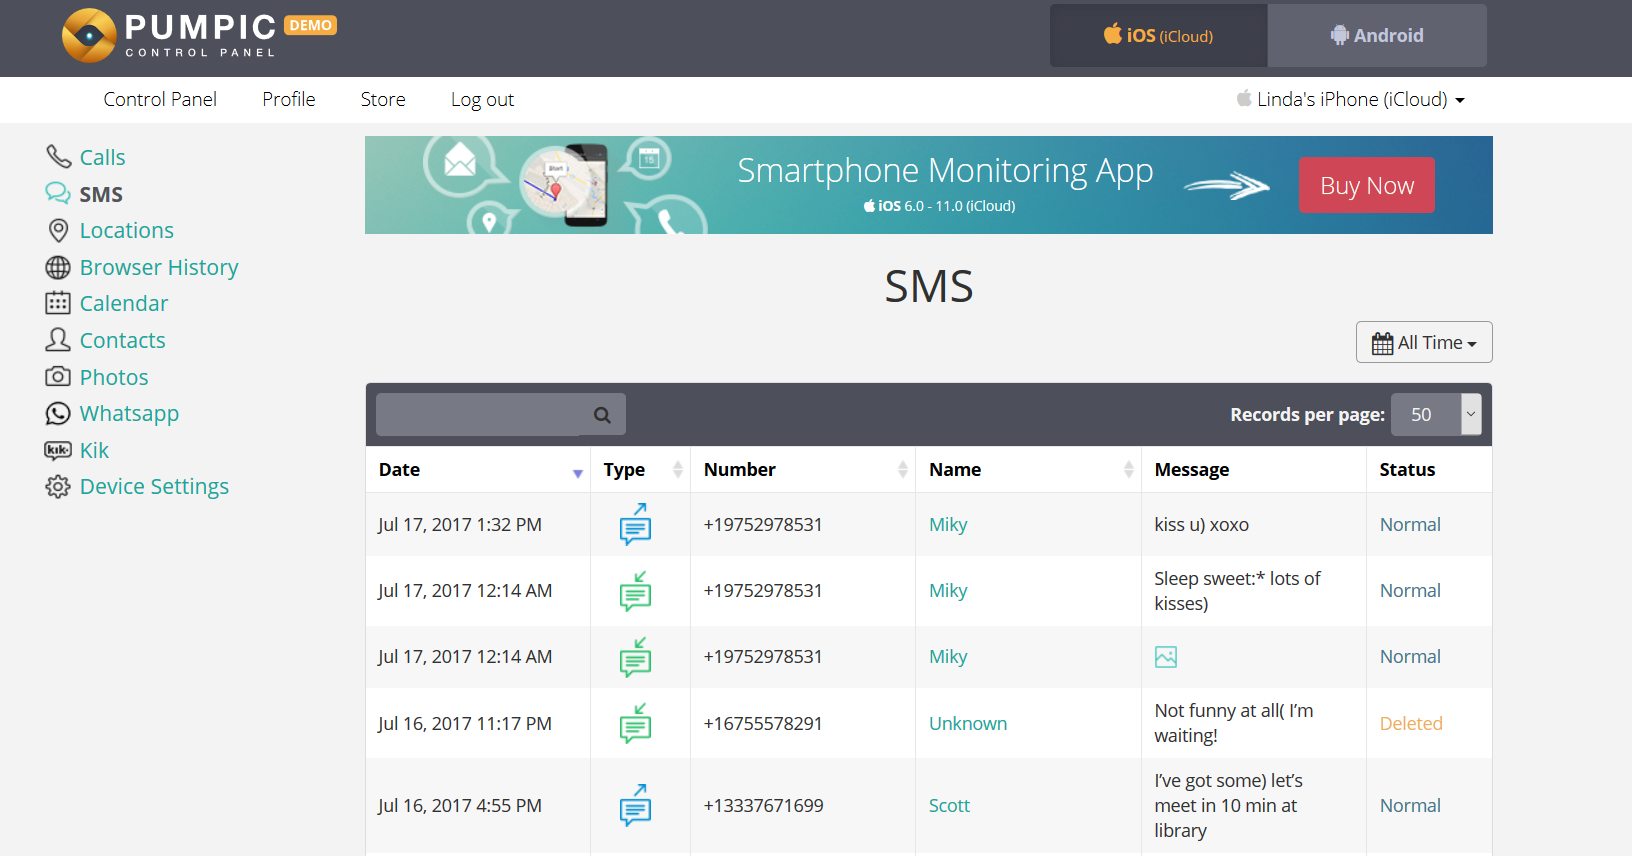Click the Whatsapp icon in sidebar

click(58, 414)
